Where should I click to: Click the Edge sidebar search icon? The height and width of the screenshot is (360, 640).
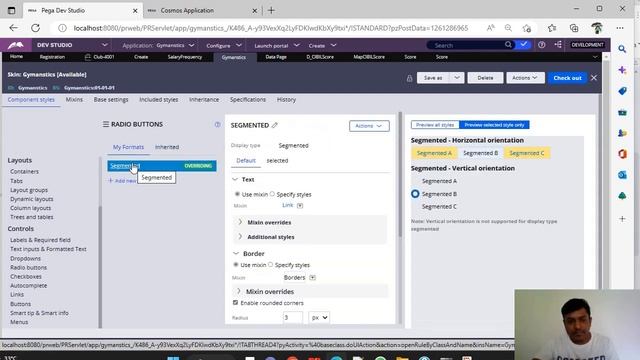click(x=622, y=49)
